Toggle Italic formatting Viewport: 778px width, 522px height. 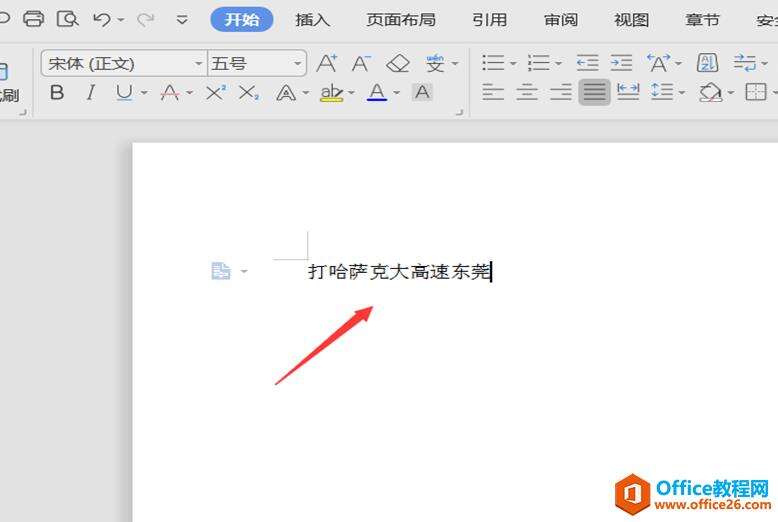point(90,92)
